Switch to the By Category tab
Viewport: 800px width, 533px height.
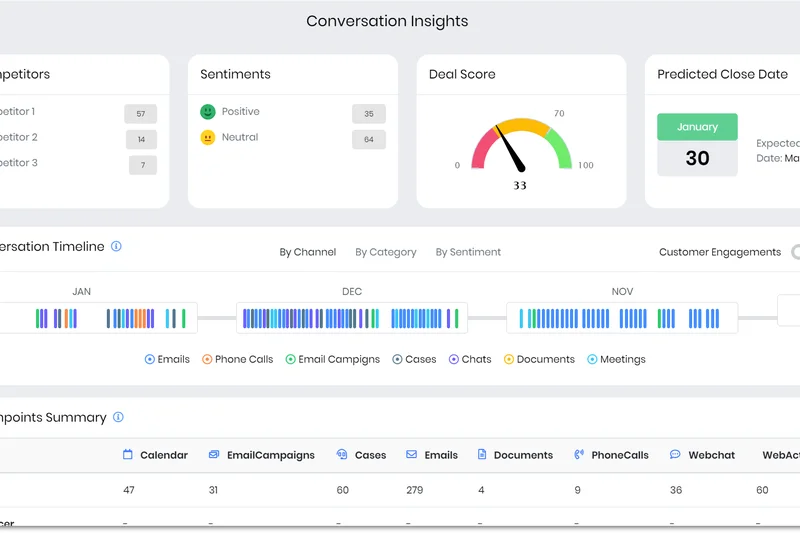[x=386, y=252]
